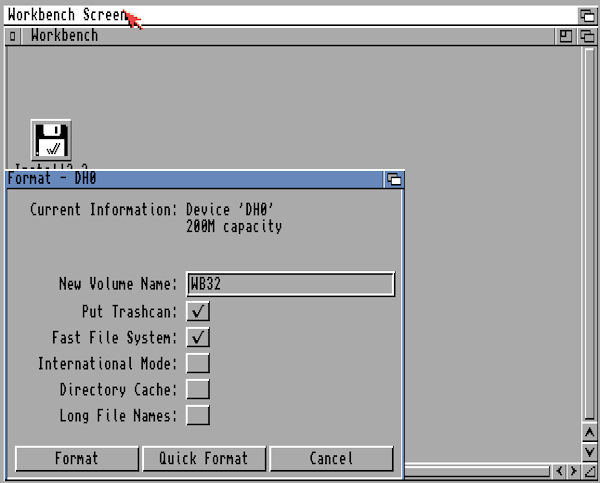Cancel the Format dialog
The width and height of the screenshot is (600, 483).
pos(331,459)
